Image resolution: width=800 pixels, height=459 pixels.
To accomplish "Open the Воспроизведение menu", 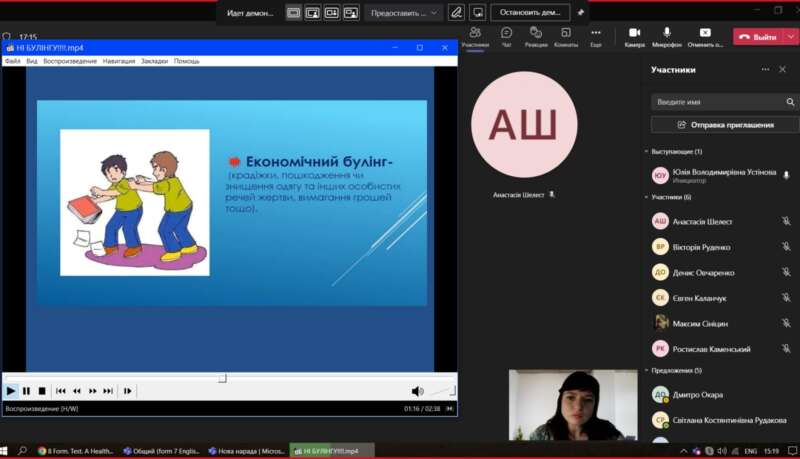I will coord(70,61).
